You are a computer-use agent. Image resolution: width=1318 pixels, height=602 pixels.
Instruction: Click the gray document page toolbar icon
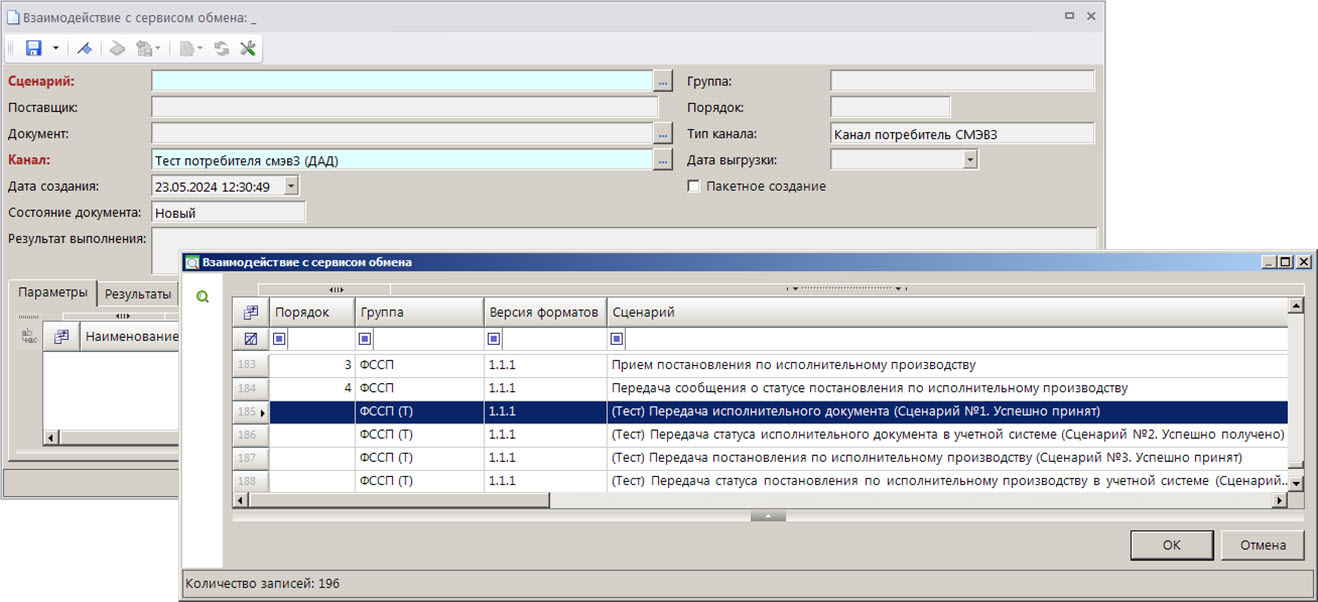[x=189, y=48]
